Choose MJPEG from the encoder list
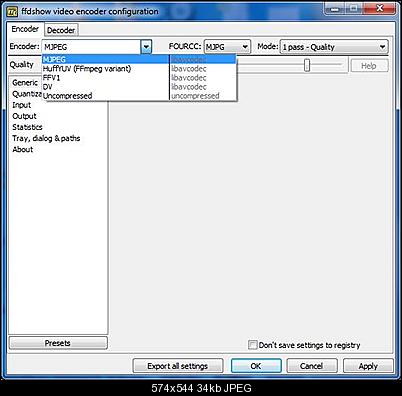 [x=139, y=59]
